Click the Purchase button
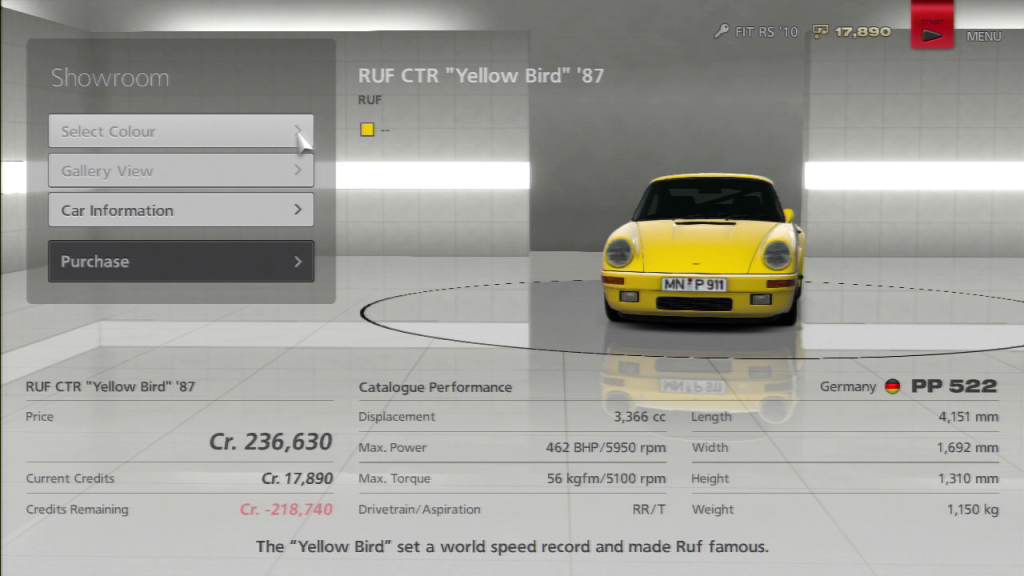The height and width of the screenshot is (576, 1024). [181, 261]
